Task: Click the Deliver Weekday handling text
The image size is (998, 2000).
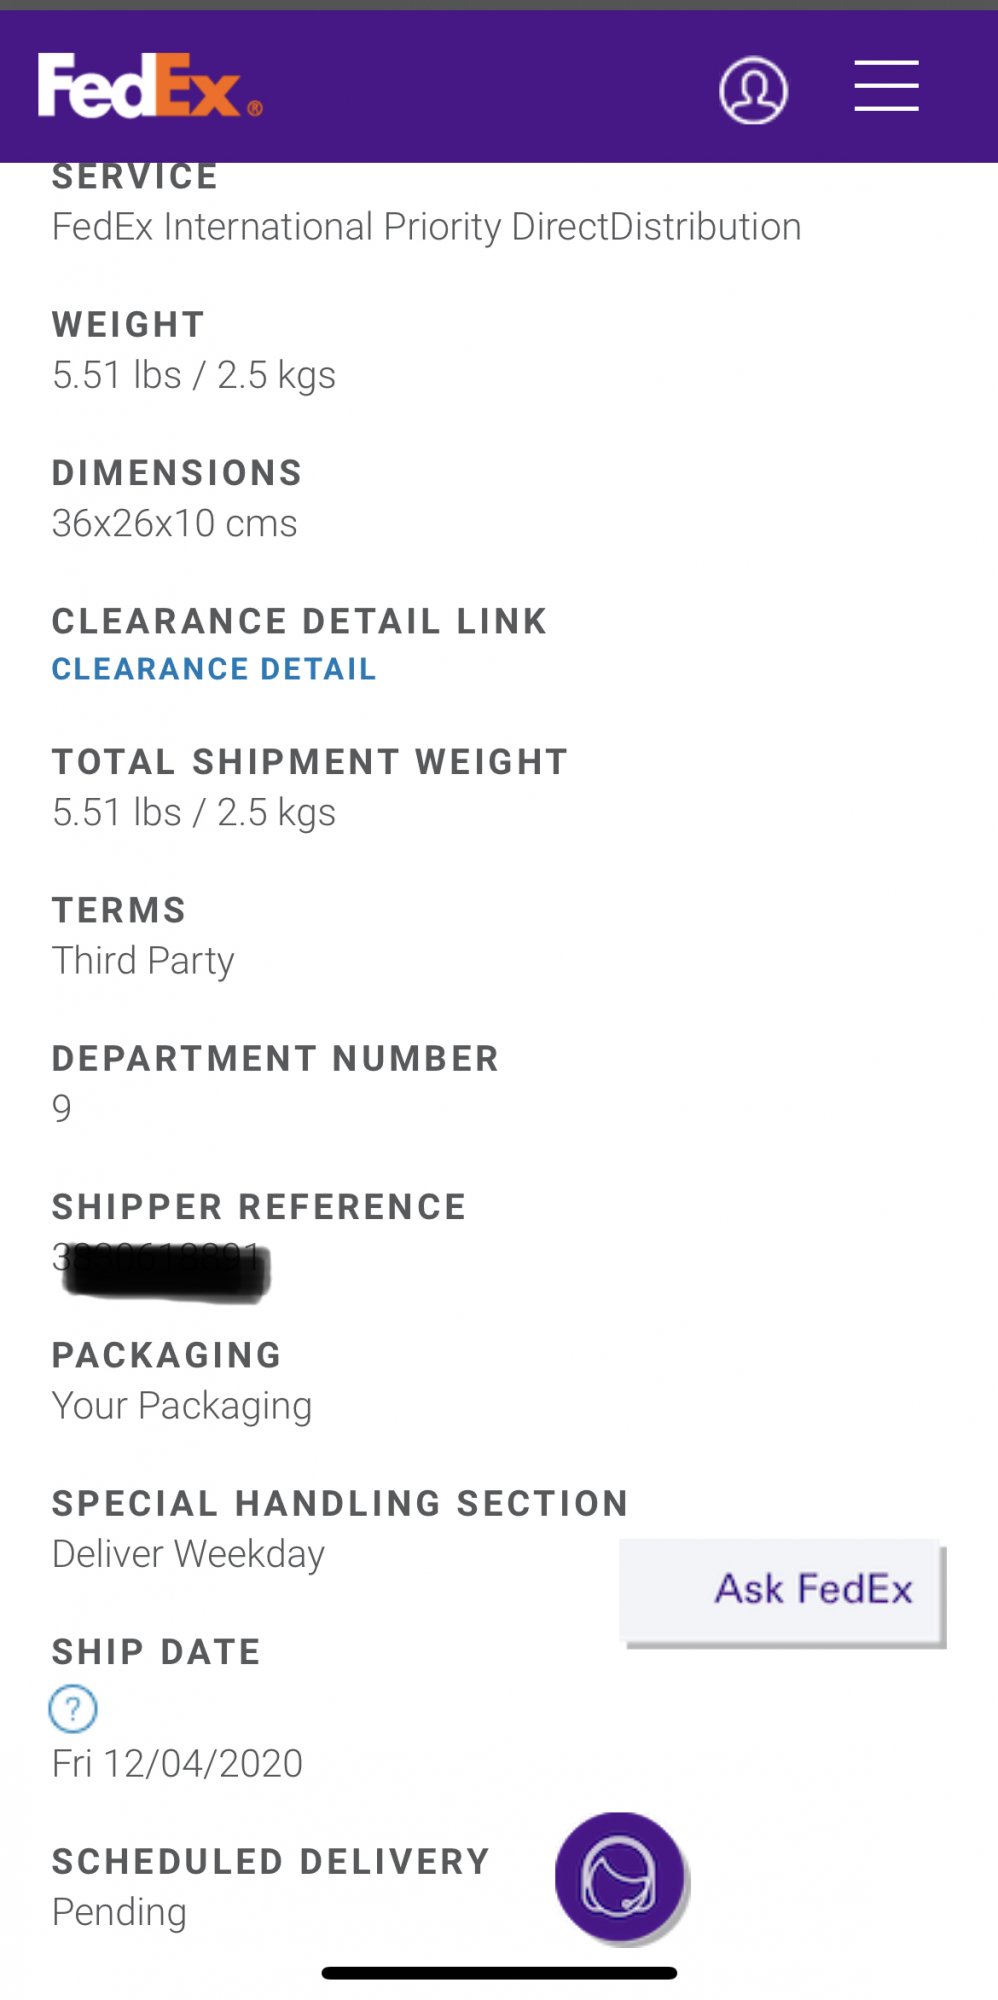Action: [x=188, y=1554]
